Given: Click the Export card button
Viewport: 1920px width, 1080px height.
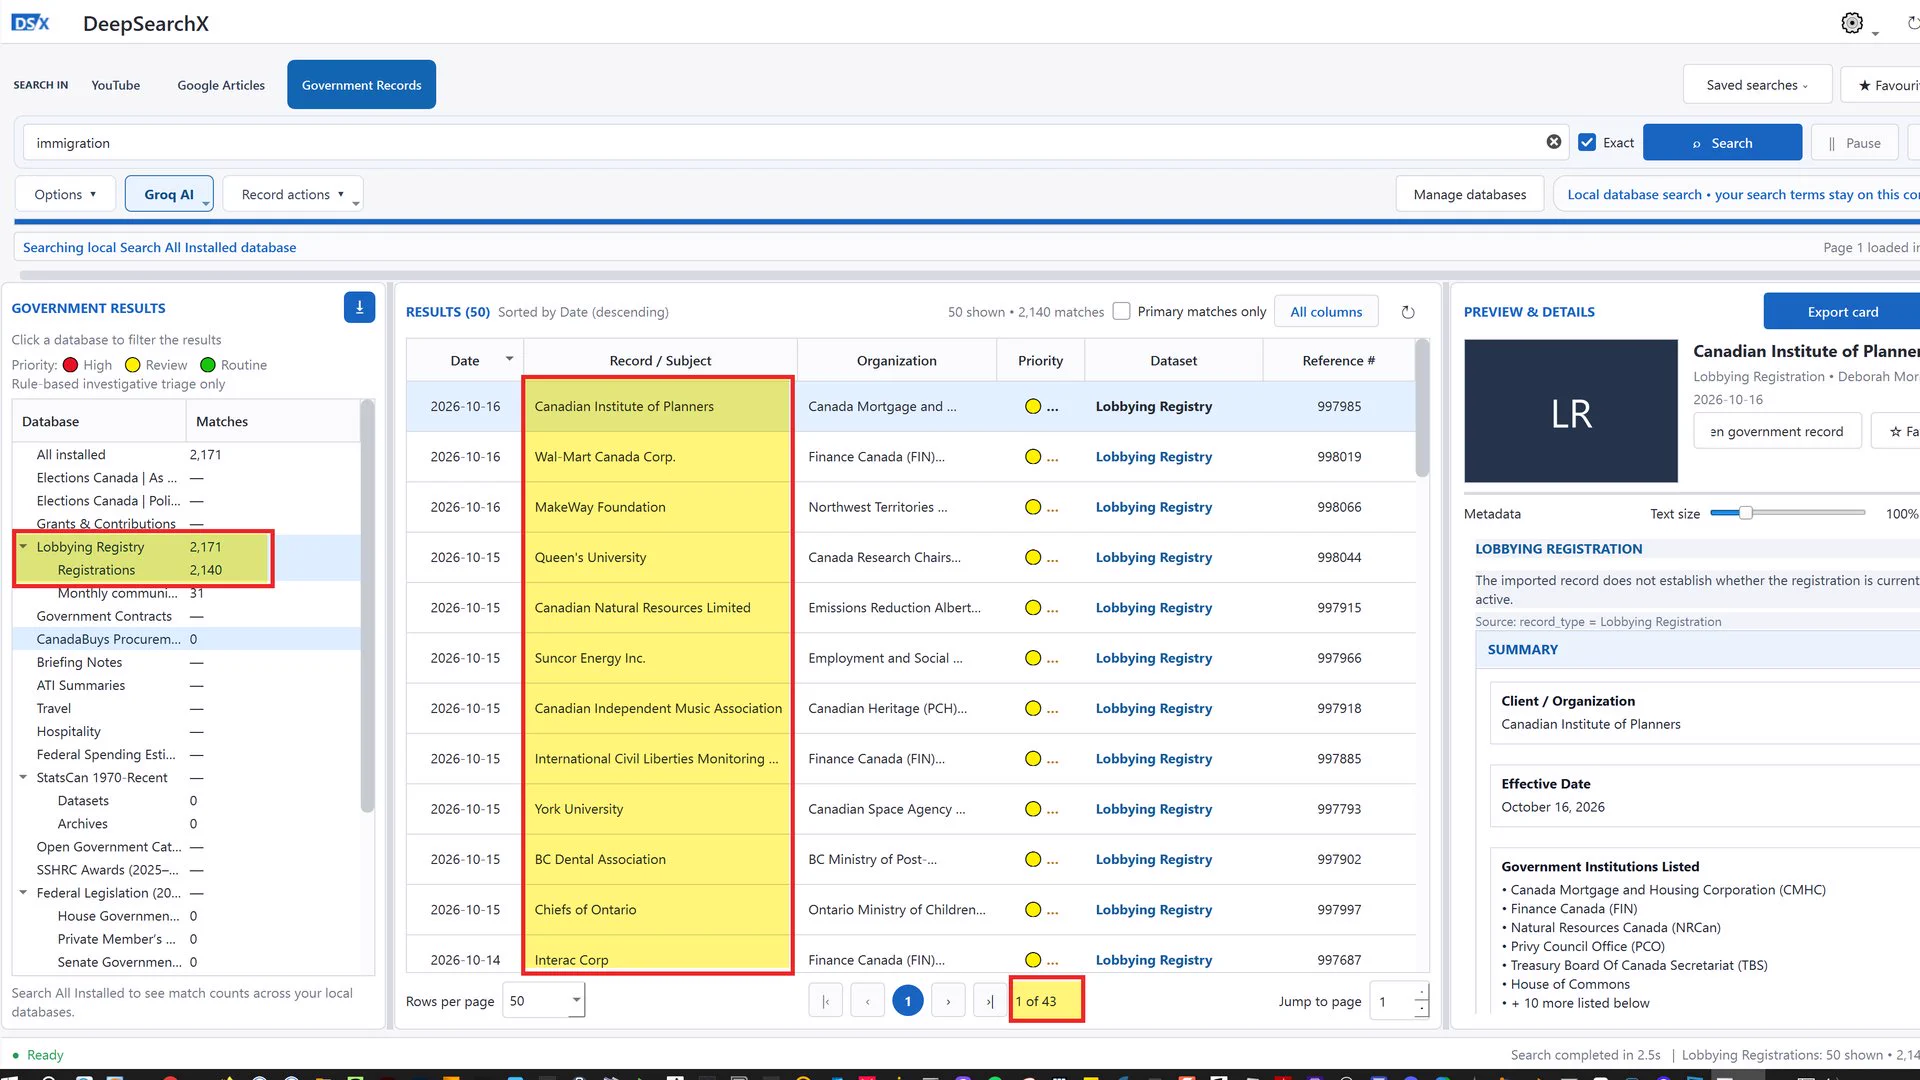Looking at the screenshot, I should [x=1842, y=311].
